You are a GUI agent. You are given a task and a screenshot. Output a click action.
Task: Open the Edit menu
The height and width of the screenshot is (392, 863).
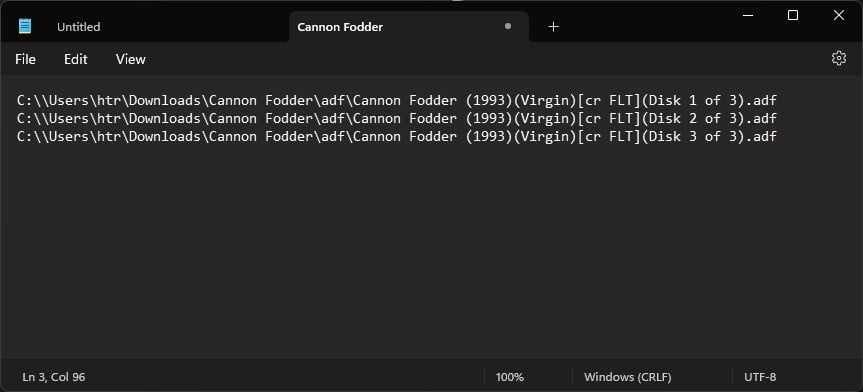coord(75,59)
